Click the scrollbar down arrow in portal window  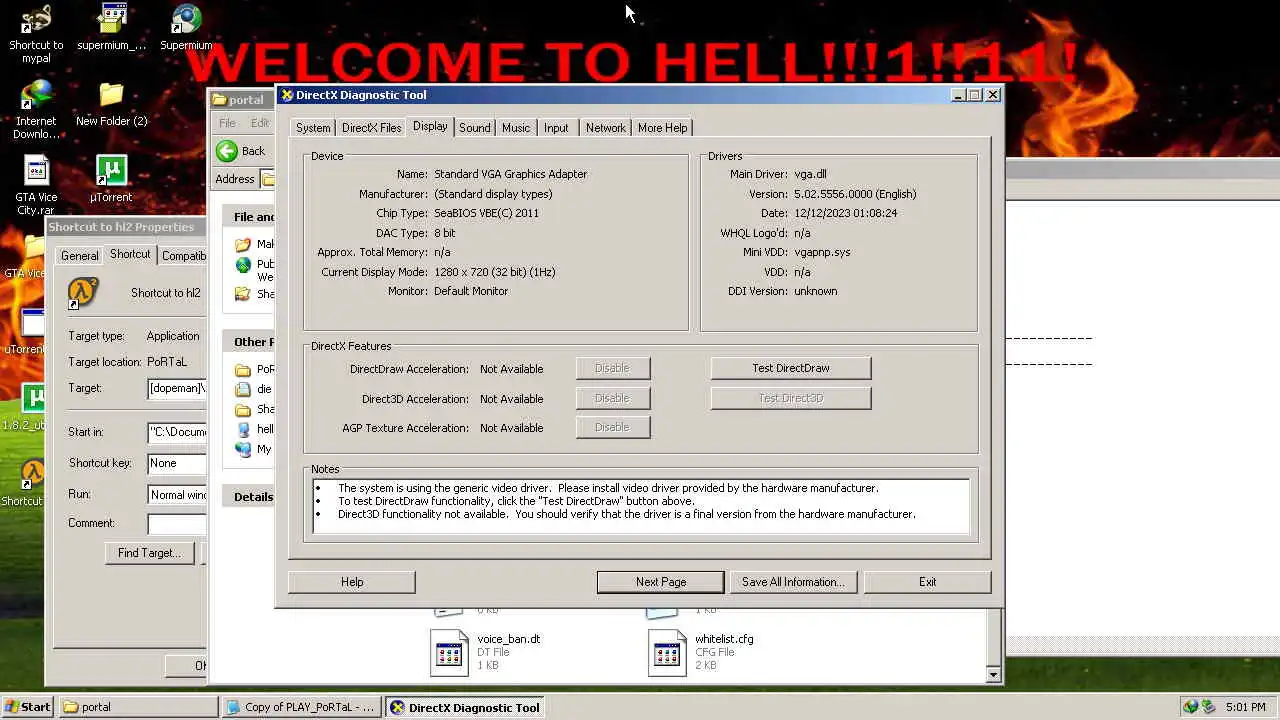pyautogui.click(x=993, y=674)
